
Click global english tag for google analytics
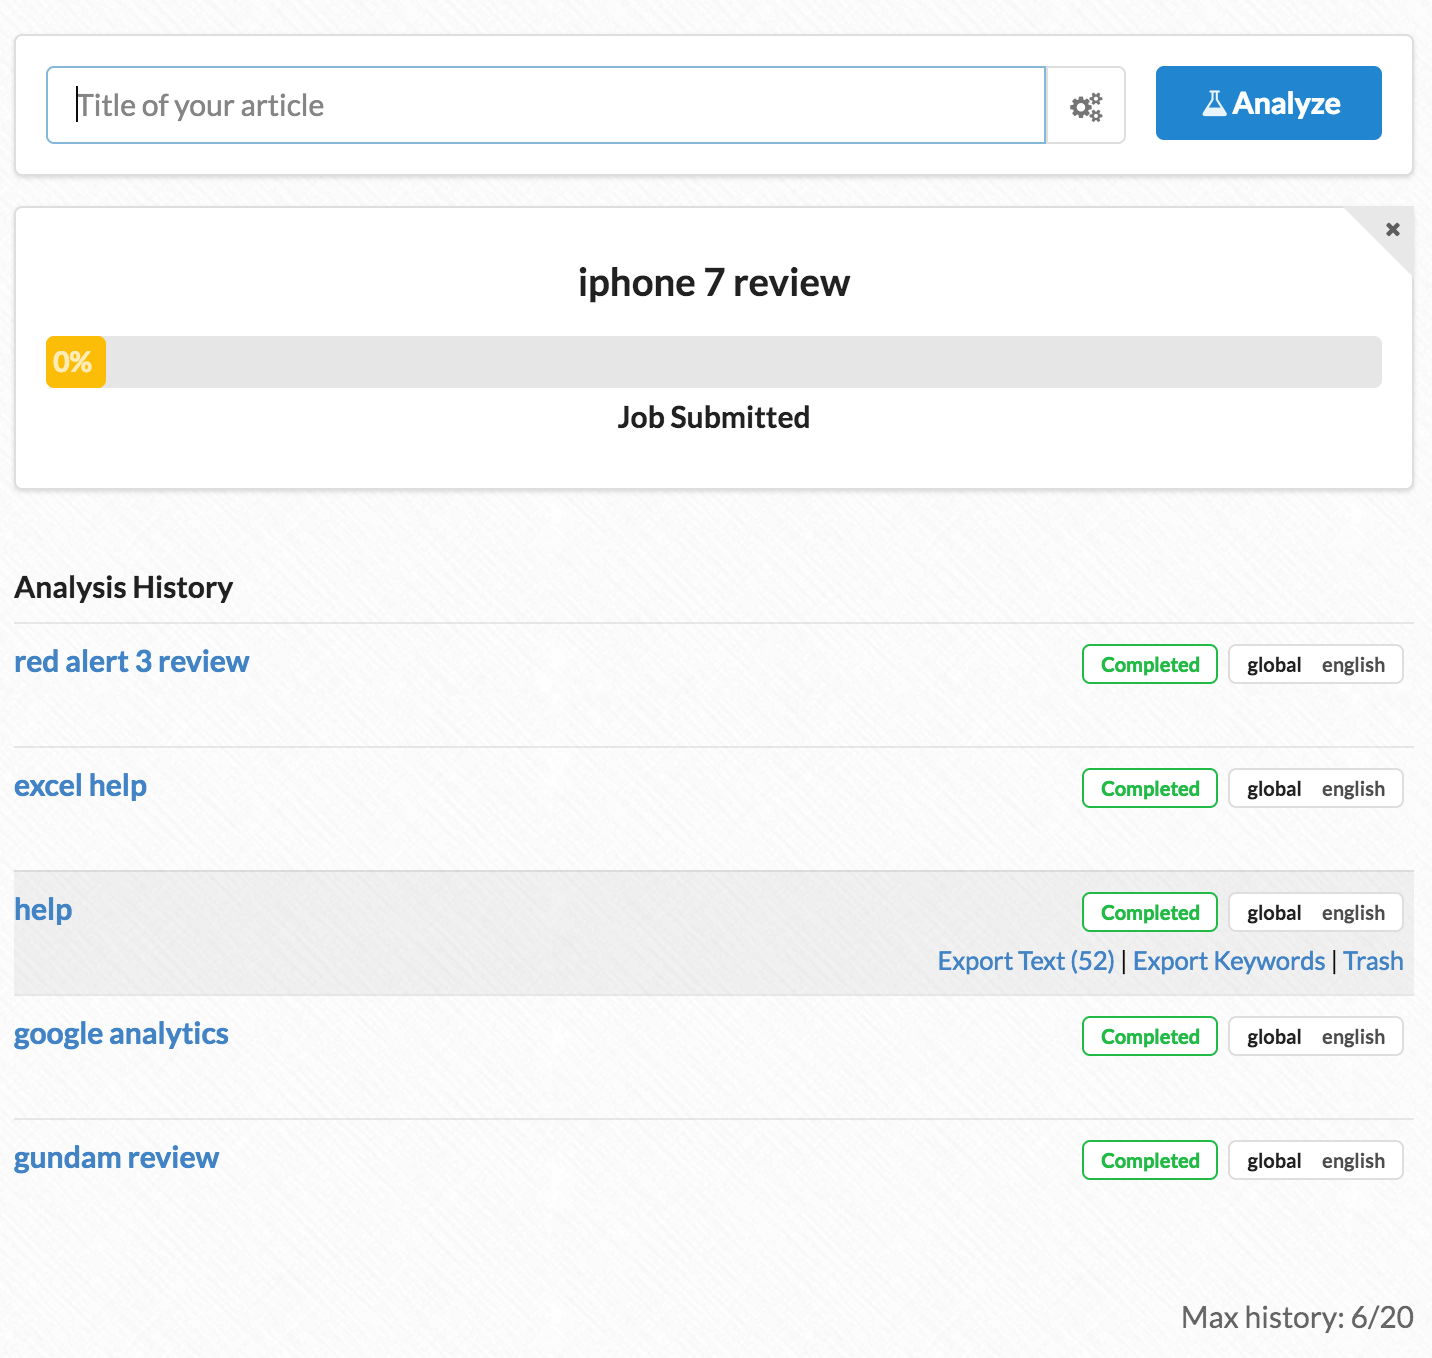click(x=1316, y=1036)
